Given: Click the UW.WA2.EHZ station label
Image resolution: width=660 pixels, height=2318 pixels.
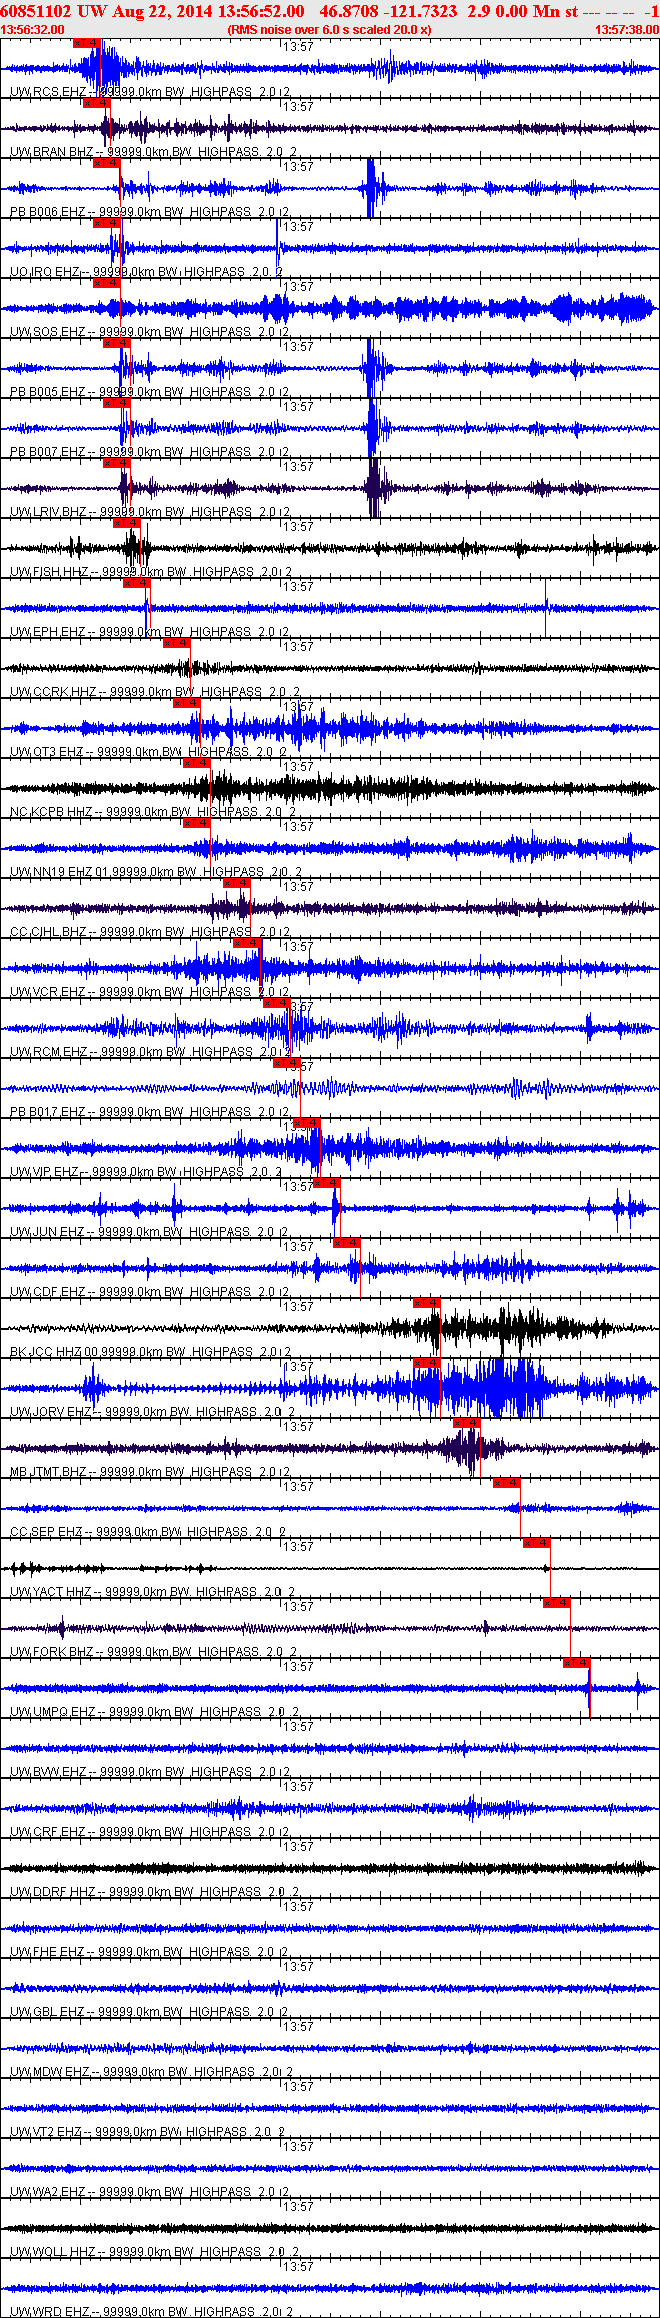Looking at the screenshot, I should (48, 2192).
